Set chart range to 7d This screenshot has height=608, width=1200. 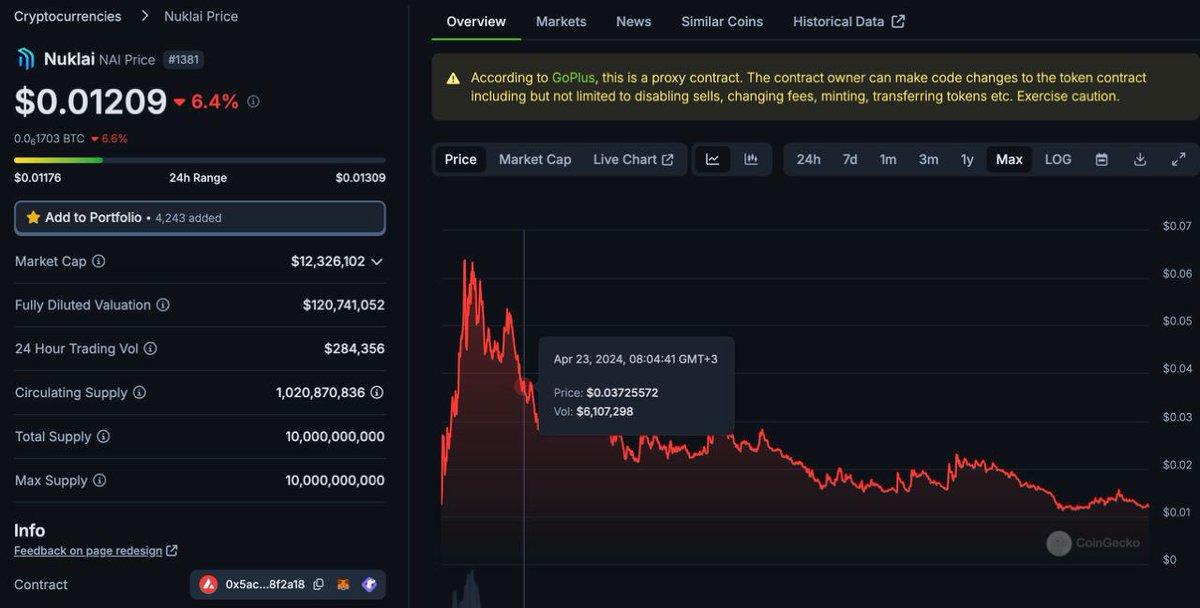tap(850, 160)
